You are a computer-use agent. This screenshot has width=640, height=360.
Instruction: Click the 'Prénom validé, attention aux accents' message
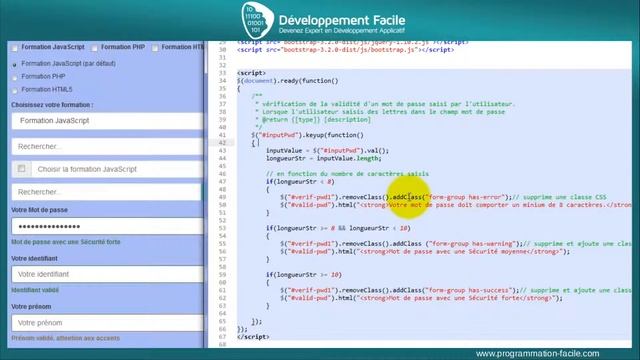(x=66, y=338)
